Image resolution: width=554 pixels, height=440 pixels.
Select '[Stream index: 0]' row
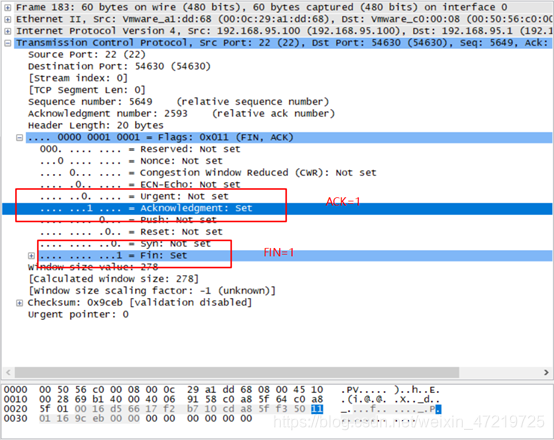pyautogui.click(x=78, y=78)
